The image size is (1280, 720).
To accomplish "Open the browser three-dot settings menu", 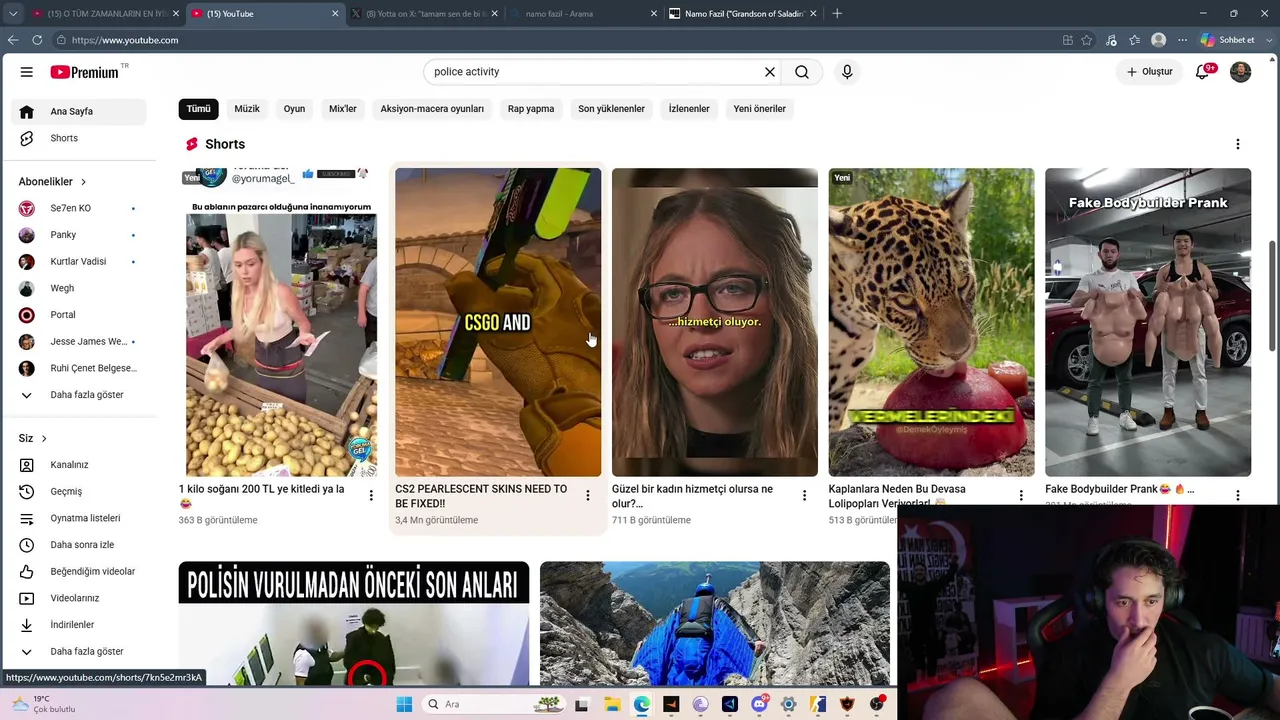I will (x=1182, y=40).
